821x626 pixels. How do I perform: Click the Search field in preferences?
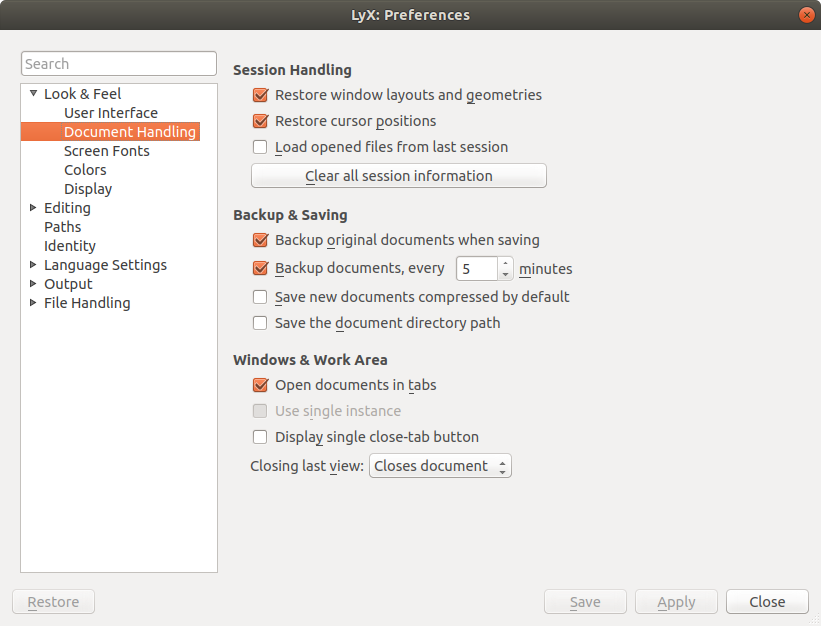tap(119, 64)
